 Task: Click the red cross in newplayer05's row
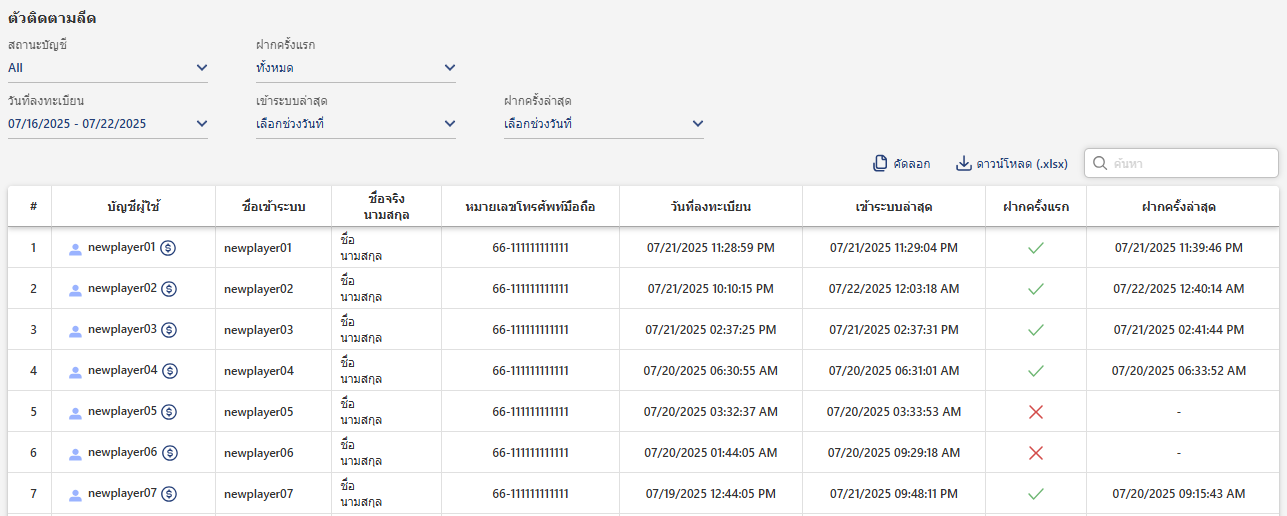1036,411
